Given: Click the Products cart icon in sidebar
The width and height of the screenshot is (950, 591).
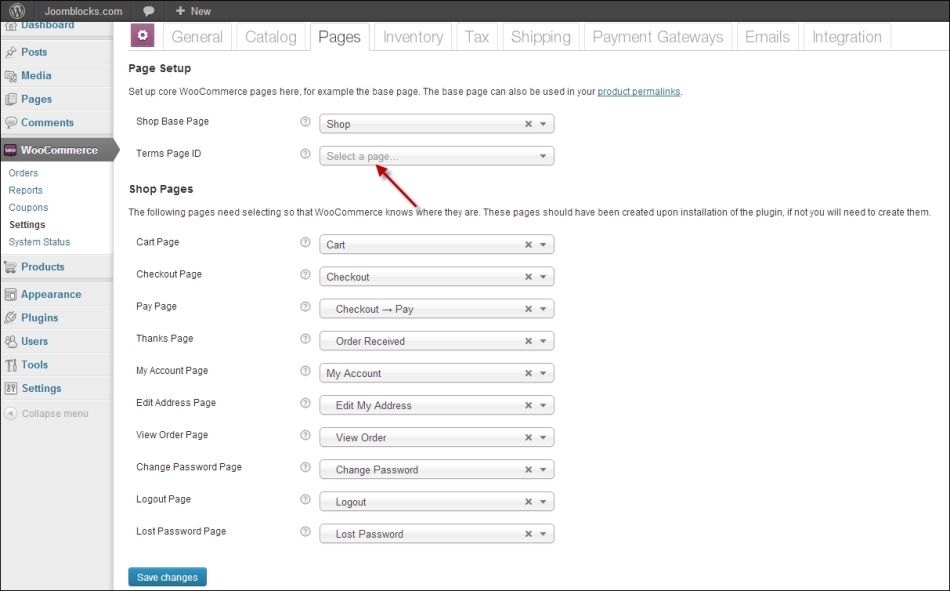Looking at the screenshot, I should [x=10, y=267].
